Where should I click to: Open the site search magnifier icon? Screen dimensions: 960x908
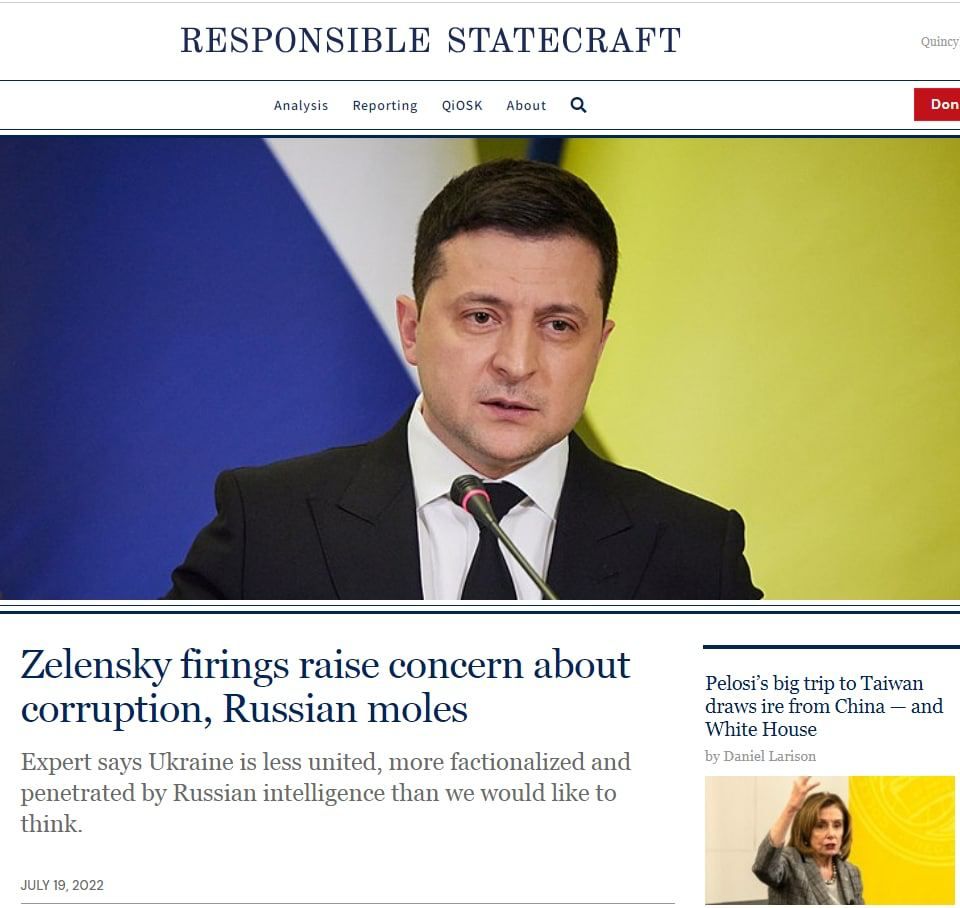click(578, 105)
